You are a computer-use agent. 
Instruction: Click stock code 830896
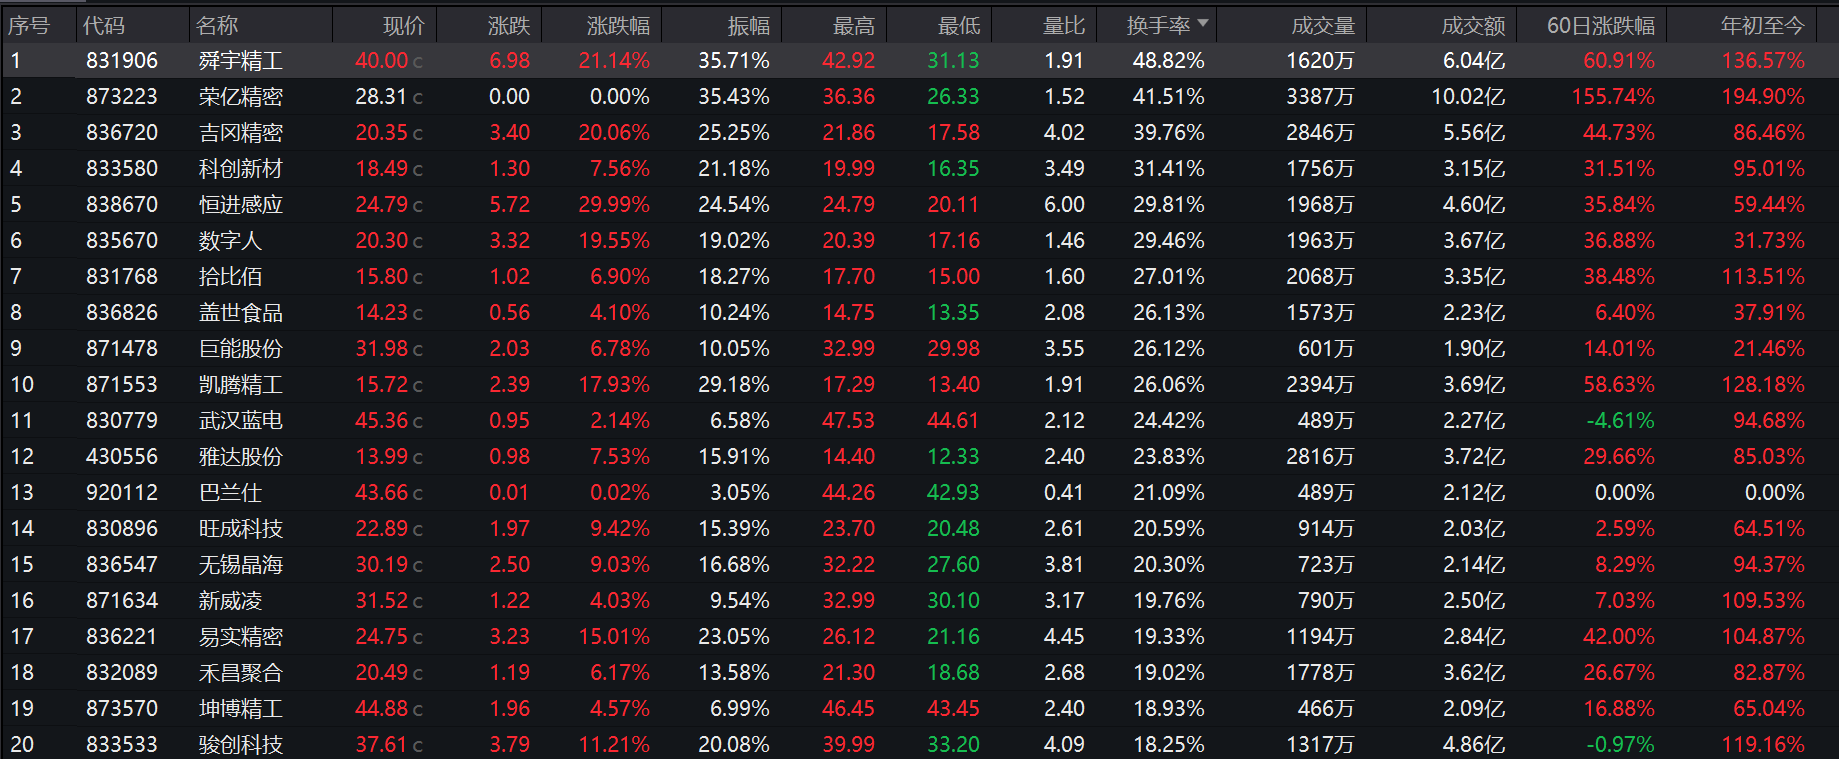click(122, 529)
